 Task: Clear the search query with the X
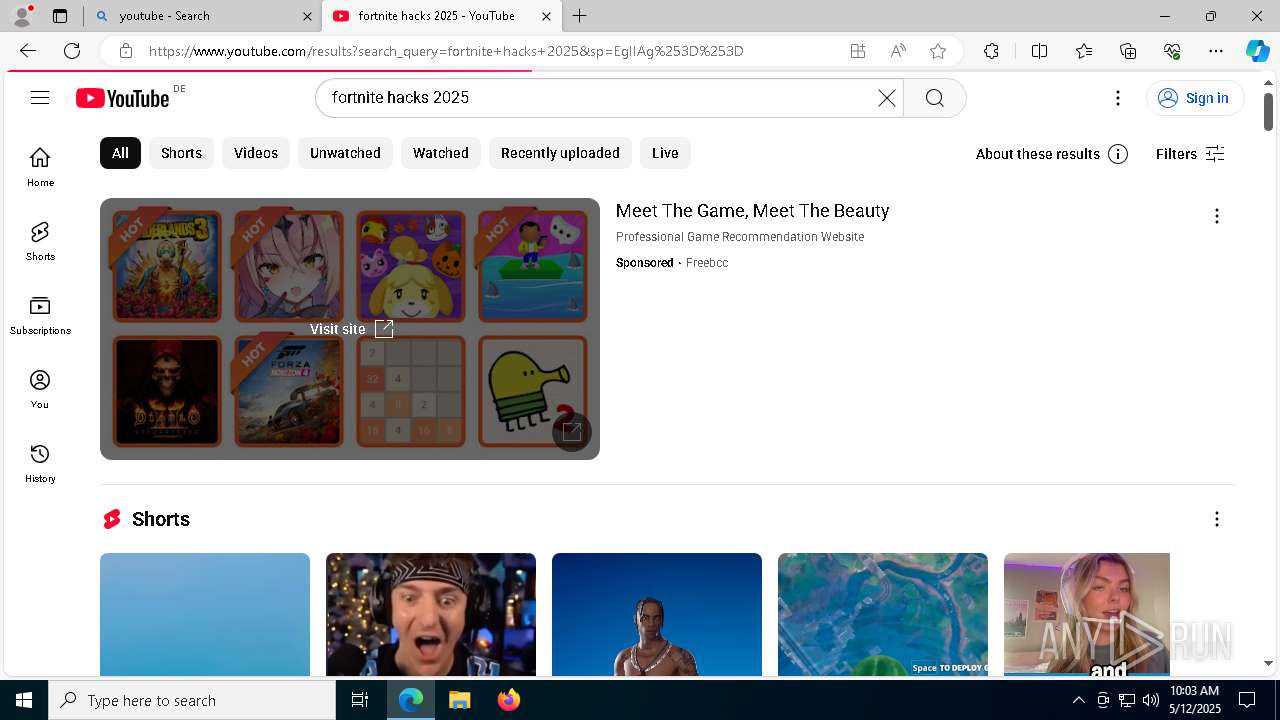tap(887, 97)
